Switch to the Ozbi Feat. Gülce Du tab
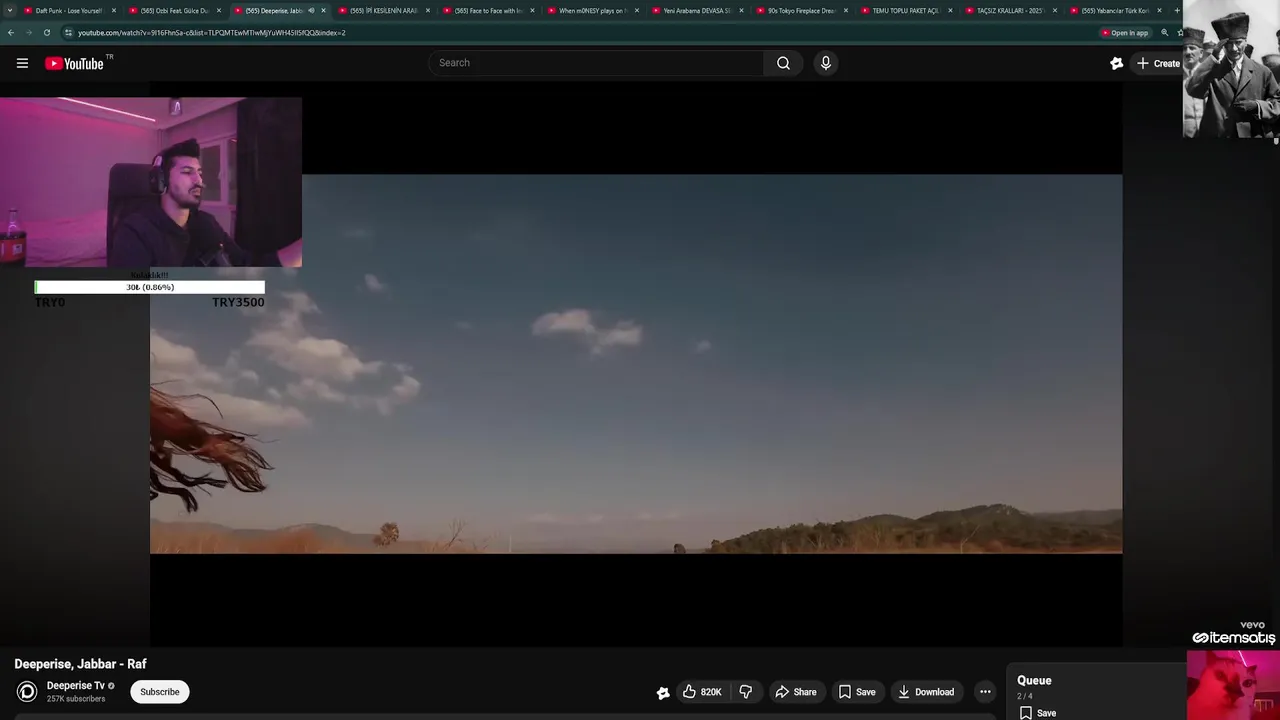 click(x=175, y=11)
